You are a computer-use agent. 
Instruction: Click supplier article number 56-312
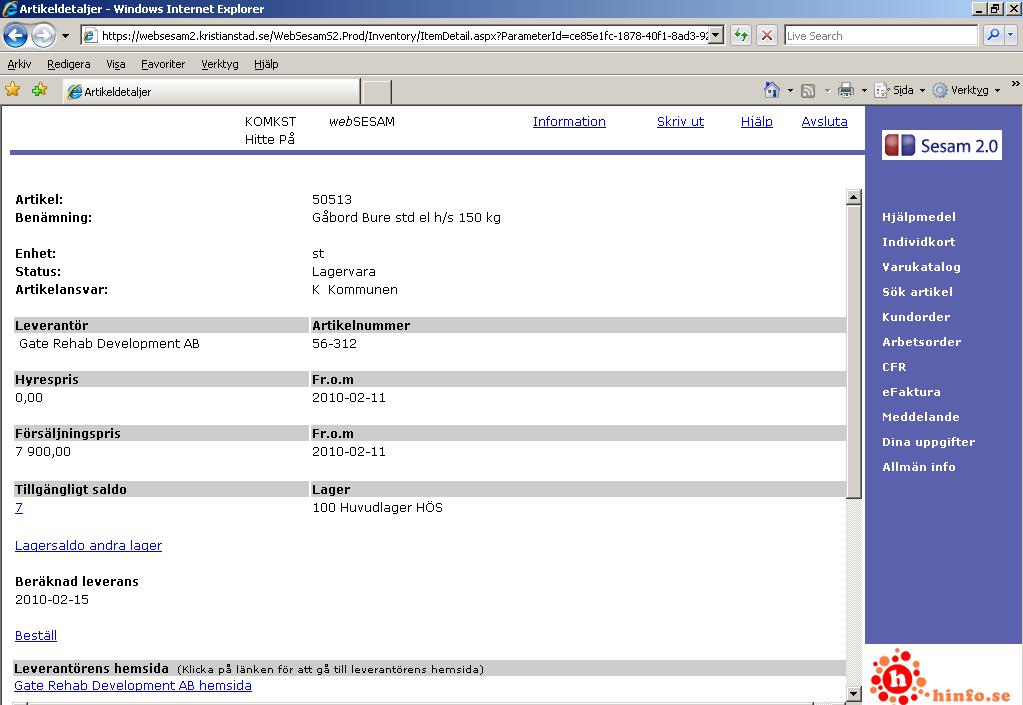pos(334,344)
